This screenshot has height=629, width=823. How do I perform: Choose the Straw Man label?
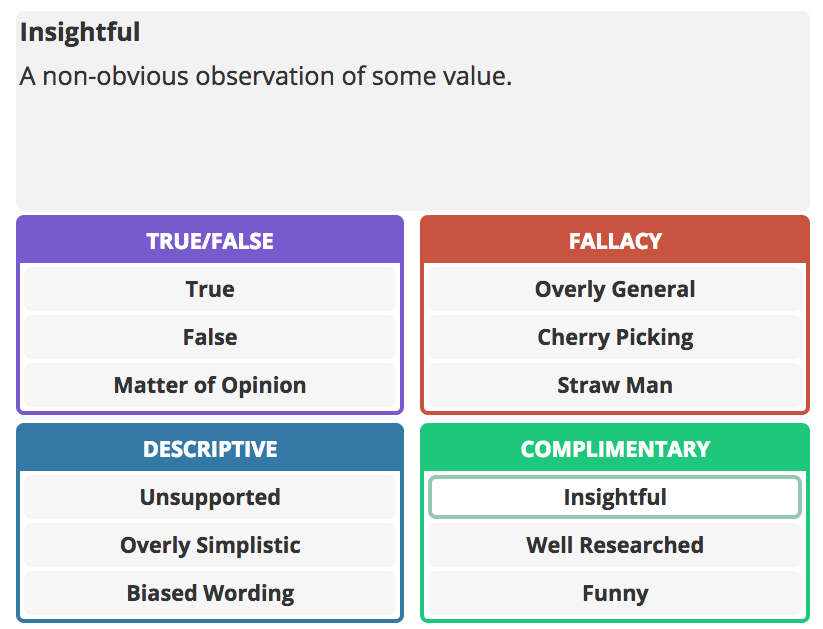pyautogui.click(x=615, y=385)
